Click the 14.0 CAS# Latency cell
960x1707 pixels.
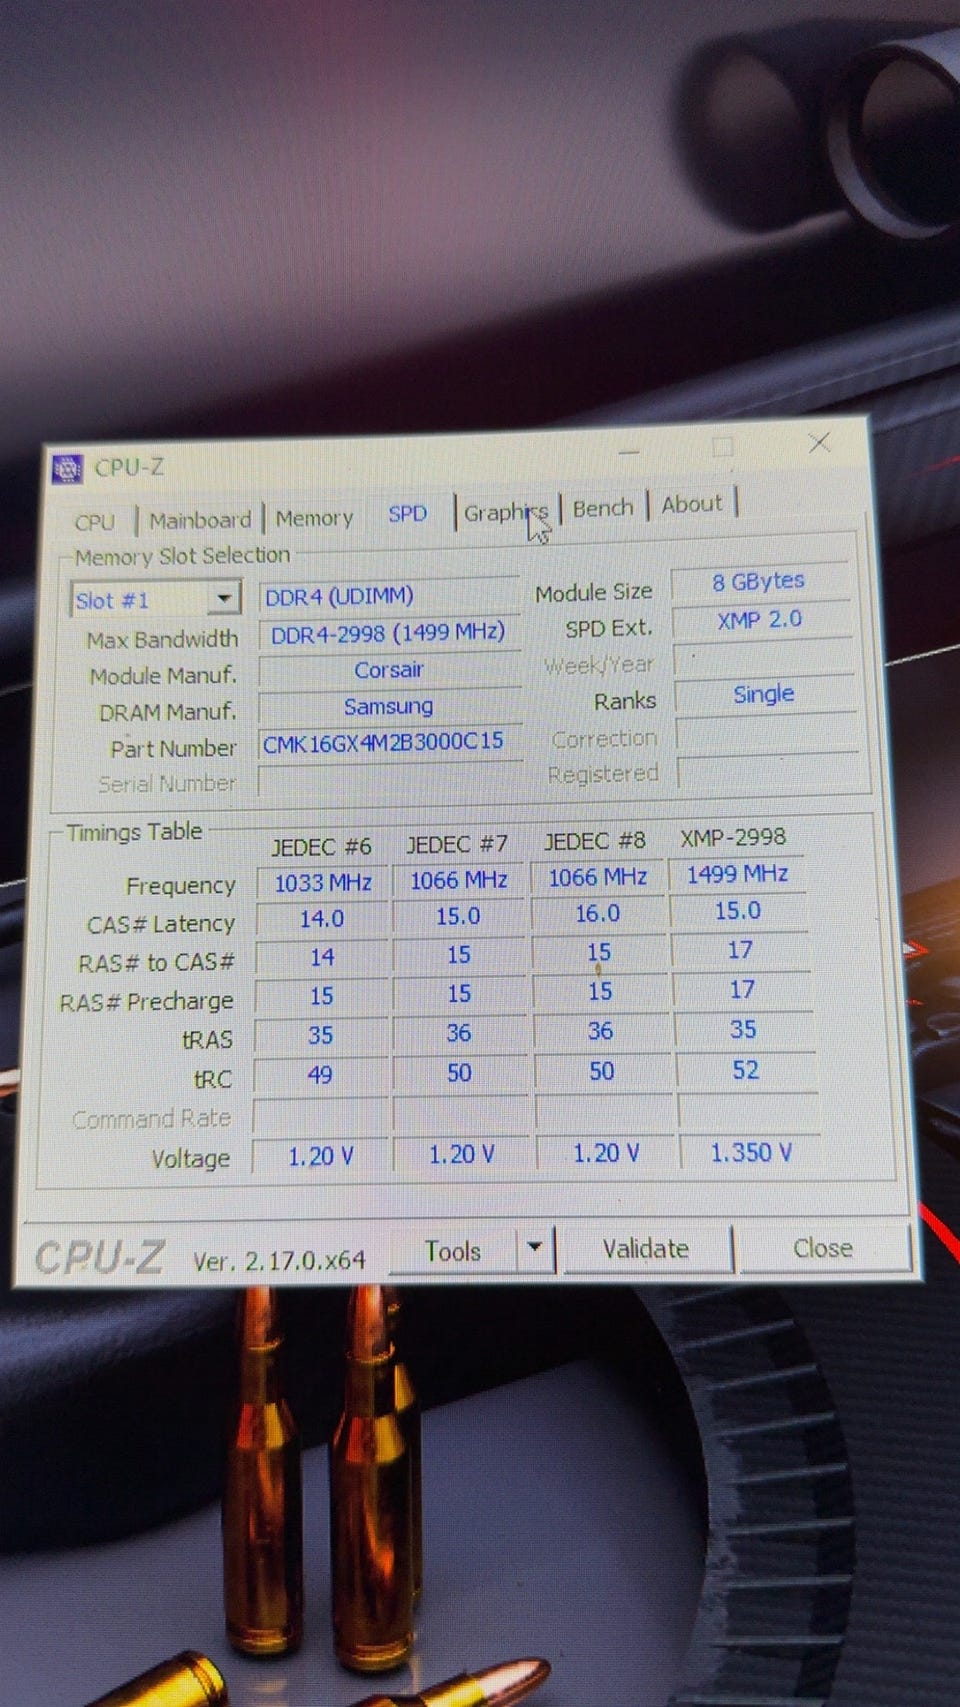(322, 919)
